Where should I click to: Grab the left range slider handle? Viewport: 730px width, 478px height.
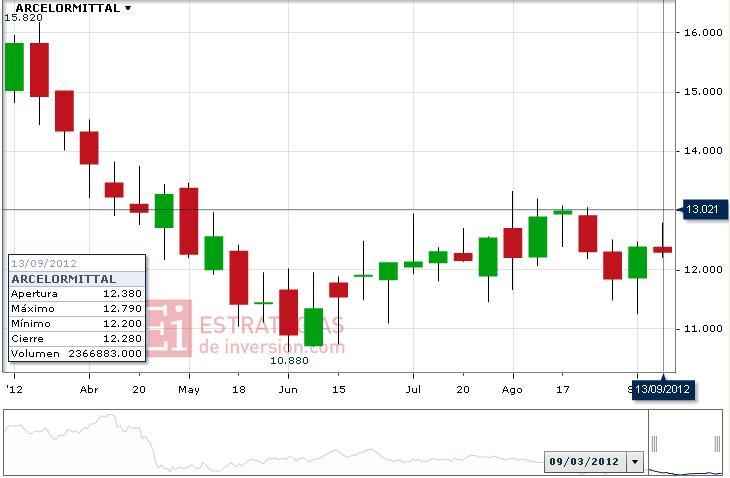(x=654, y=444)
